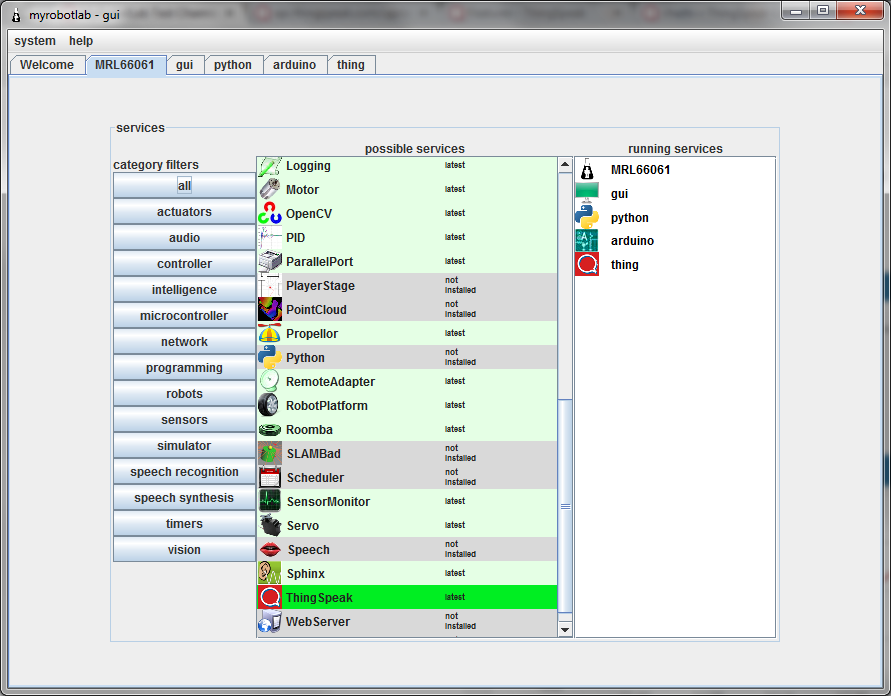Viewport: 891px width, 696px height.
Task: Select the SLAMBad service icon
Action: pyautogui.click(x=269, y=453)
